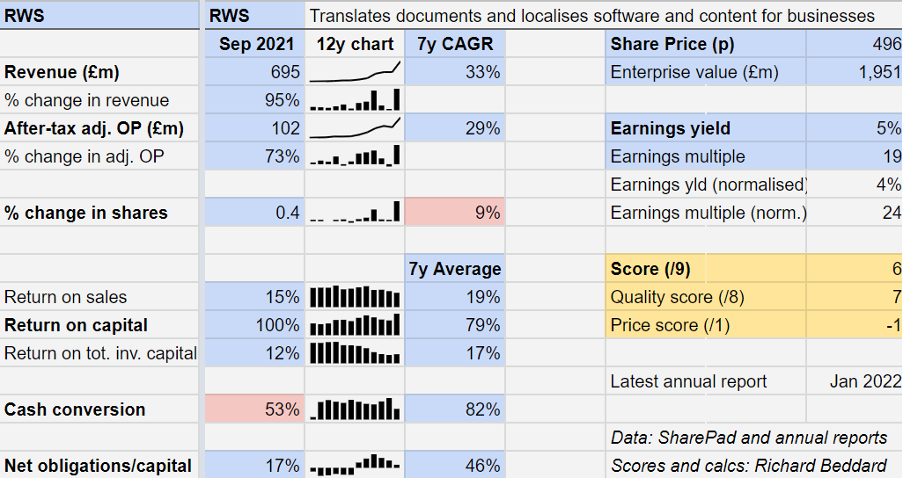Select the 29% OP CAGR cell
The image size is (902, 478).
pos(455,128)
